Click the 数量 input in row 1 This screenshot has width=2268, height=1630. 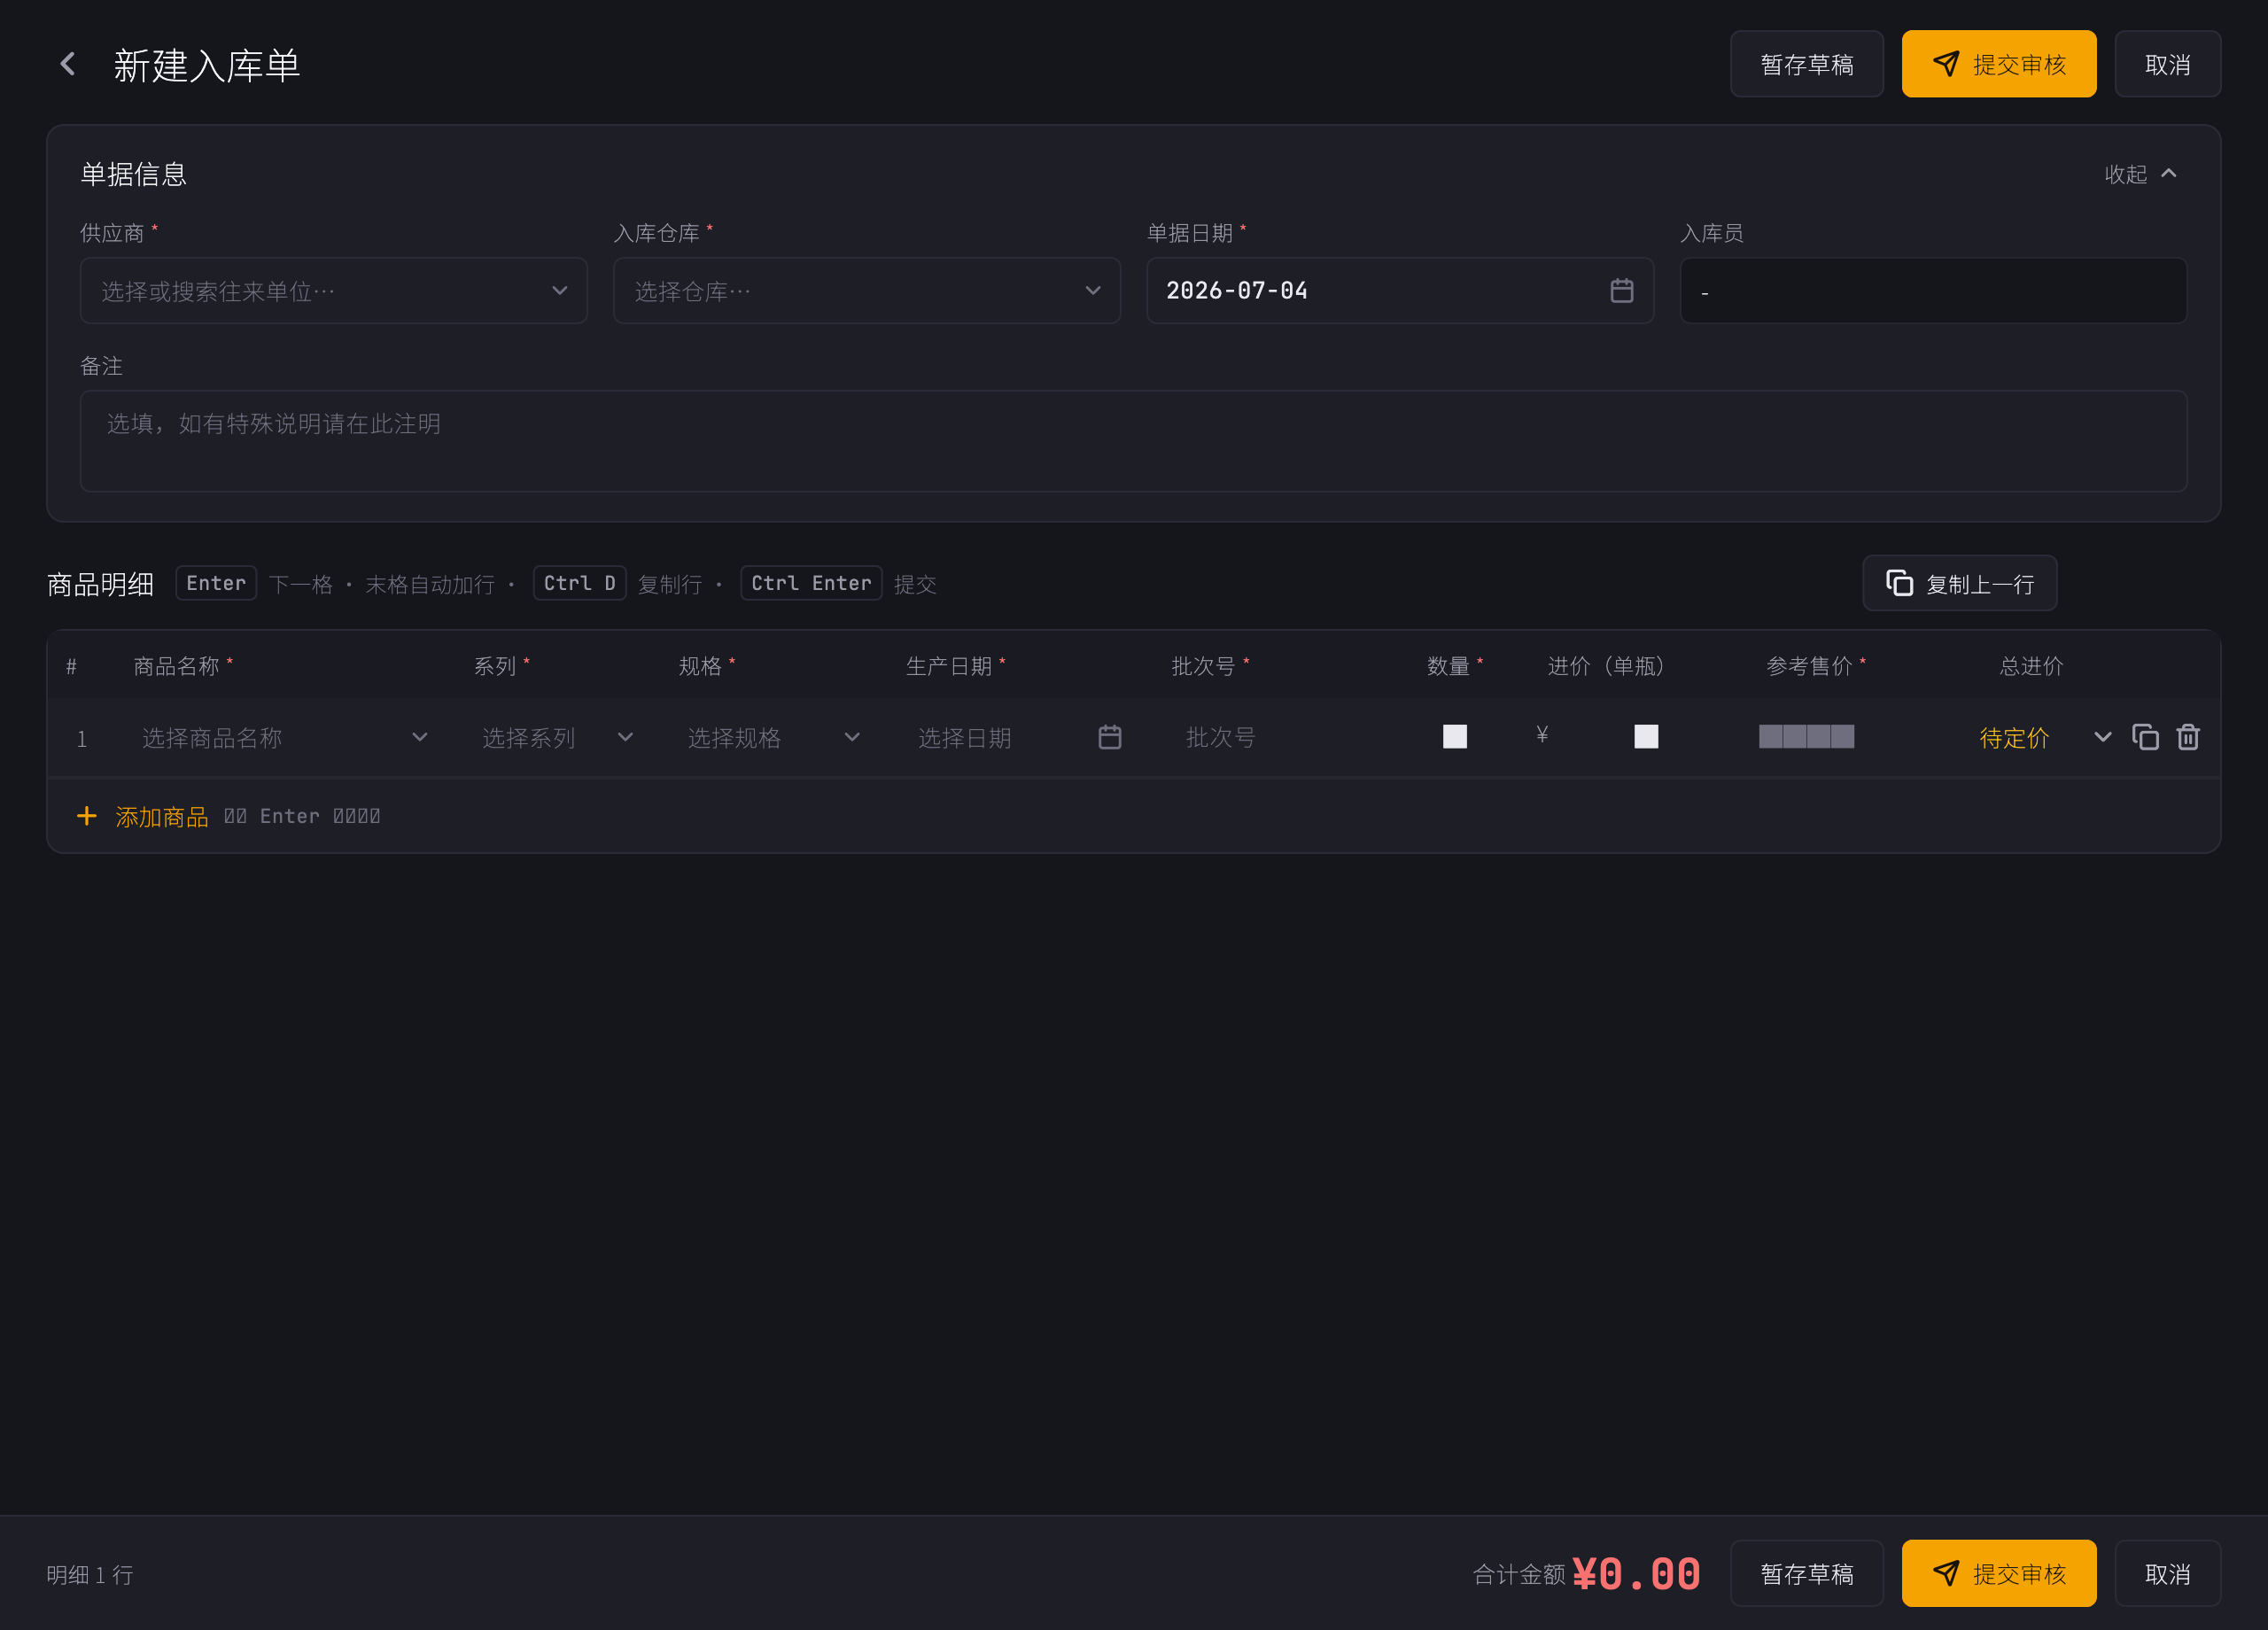tap(1454, 737)
